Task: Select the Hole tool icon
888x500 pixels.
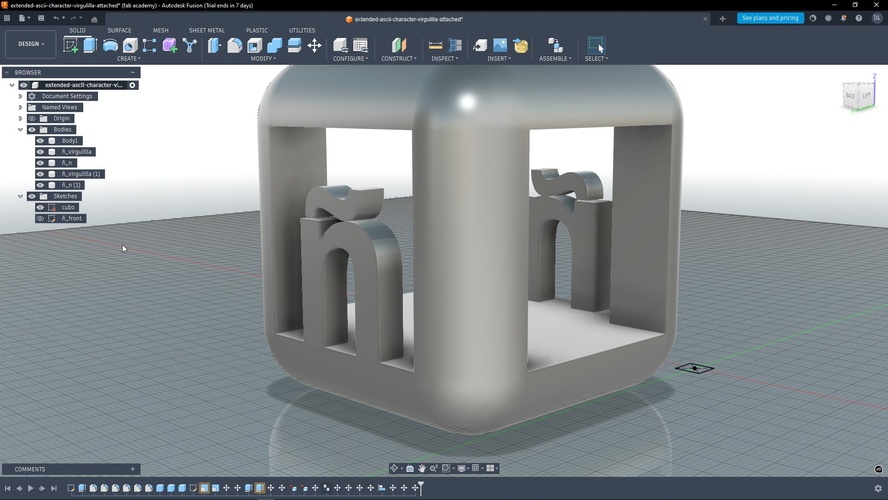Action: coord(130,46)
